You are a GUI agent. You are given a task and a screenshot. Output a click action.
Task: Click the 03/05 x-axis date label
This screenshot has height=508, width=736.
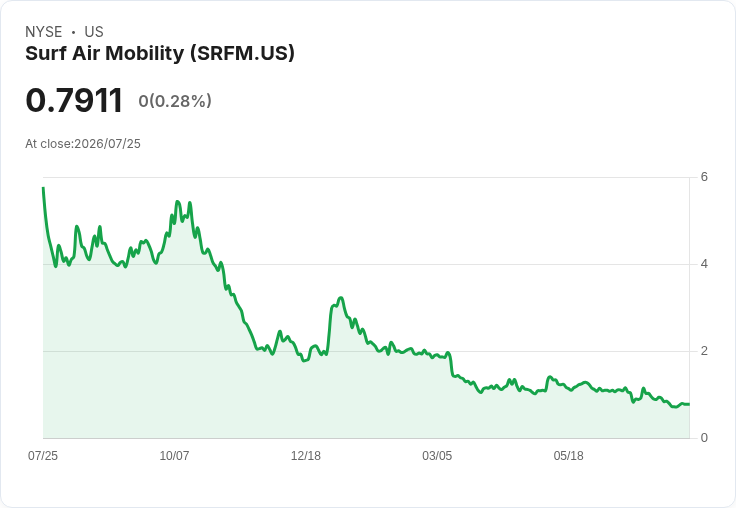point(437,455)
